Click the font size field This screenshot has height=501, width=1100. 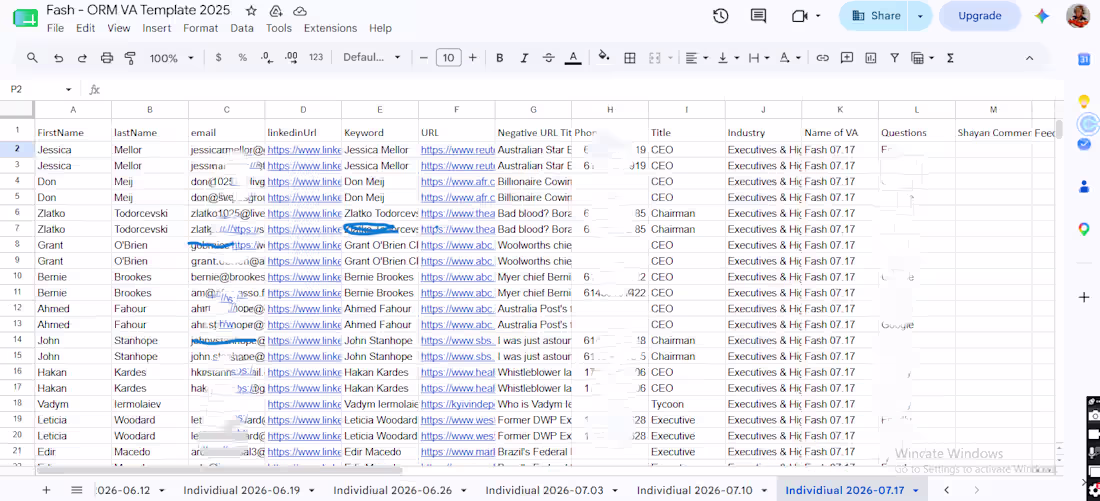(448, 58)
